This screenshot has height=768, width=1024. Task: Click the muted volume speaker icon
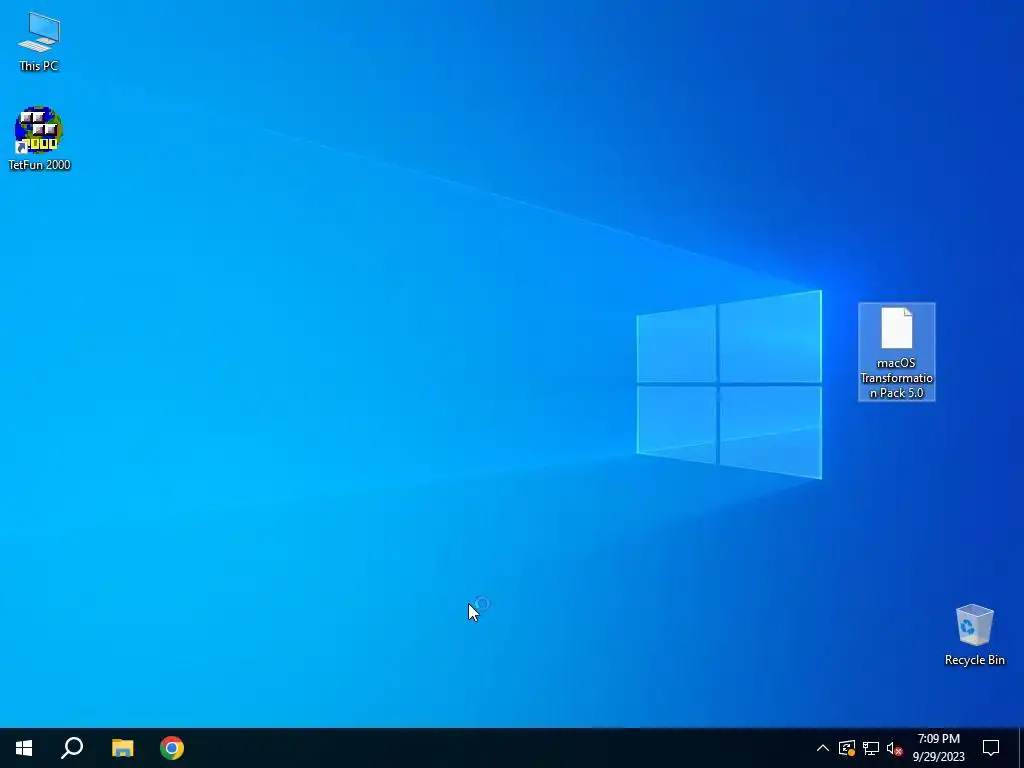[895, 748]
